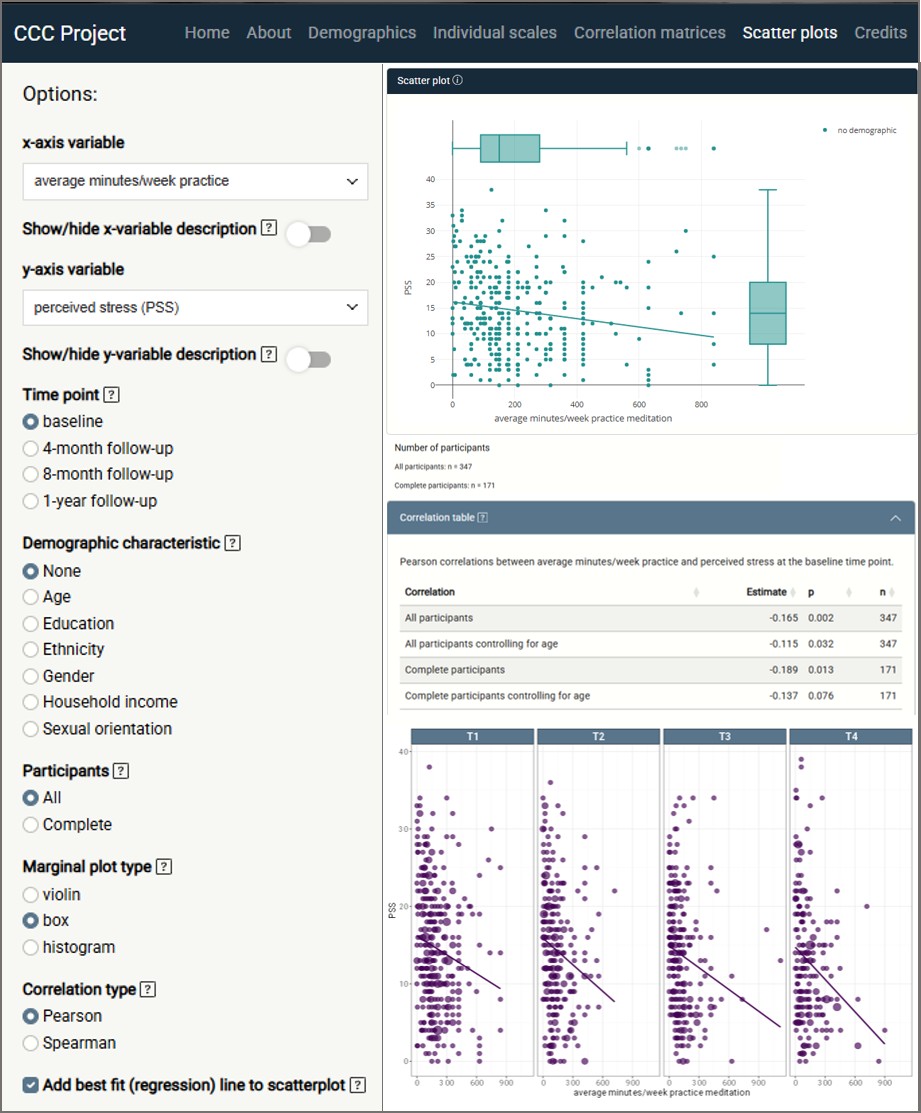
Task: Collapse the Correlation table panel
Action: pos(895,518)
